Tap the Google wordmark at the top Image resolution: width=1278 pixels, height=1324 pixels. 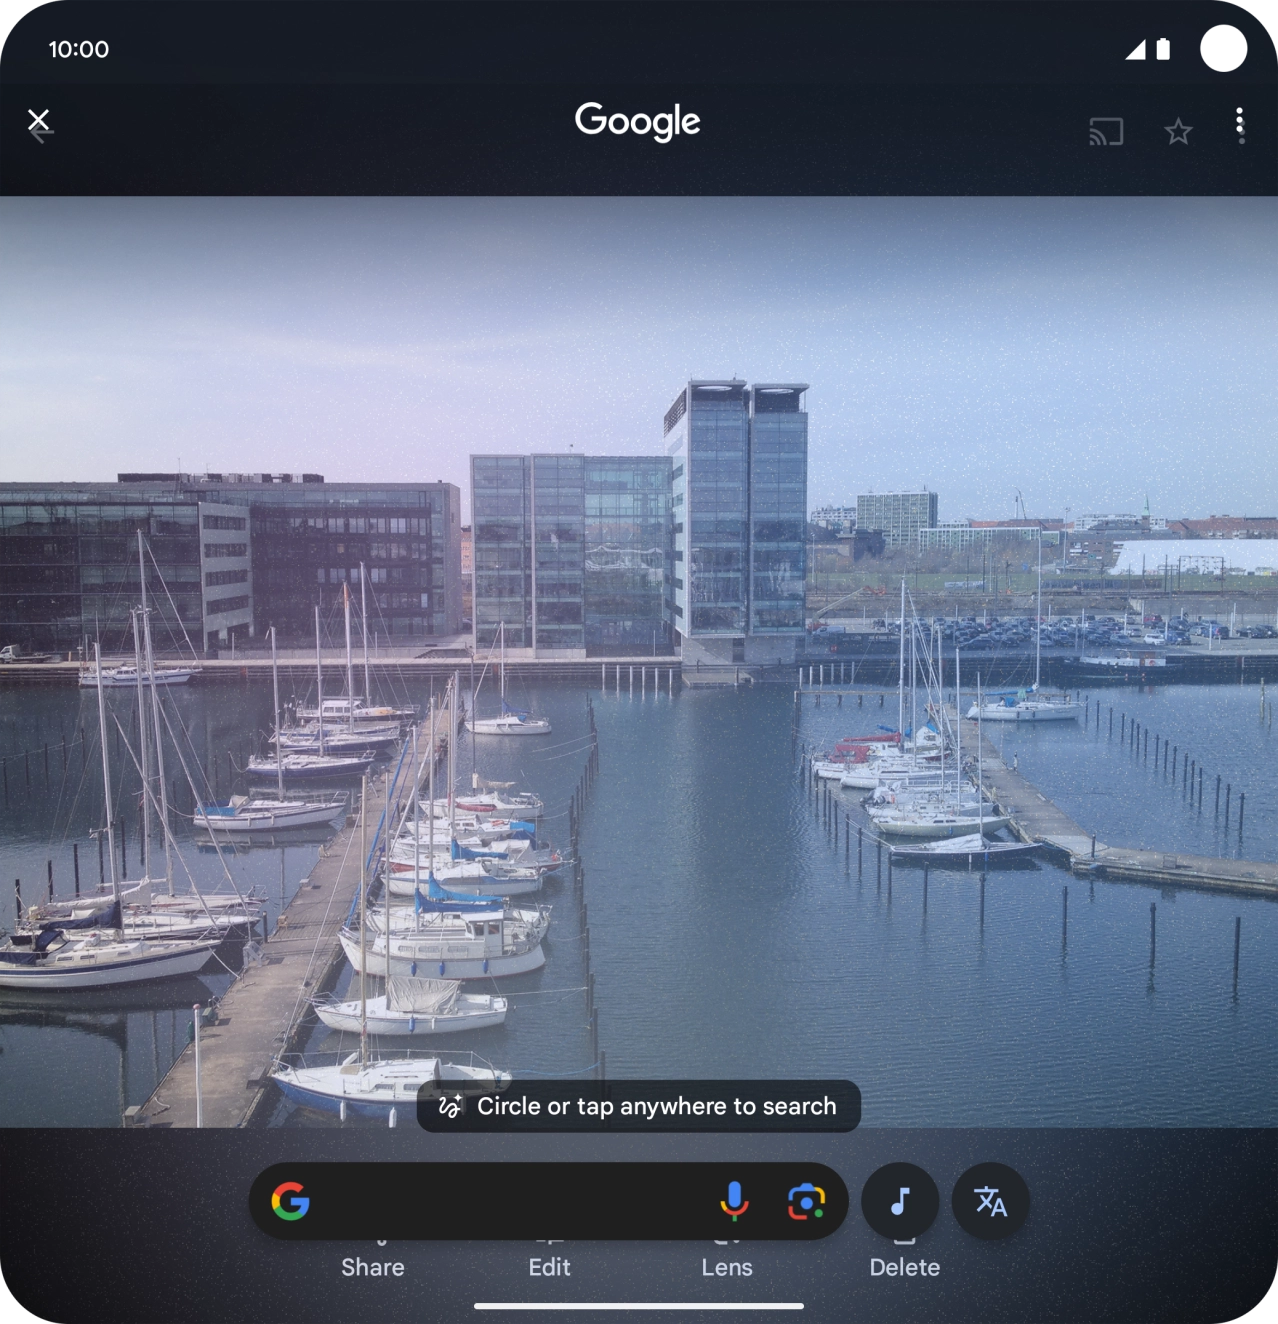pyautogui.click(x=637, y=121)
